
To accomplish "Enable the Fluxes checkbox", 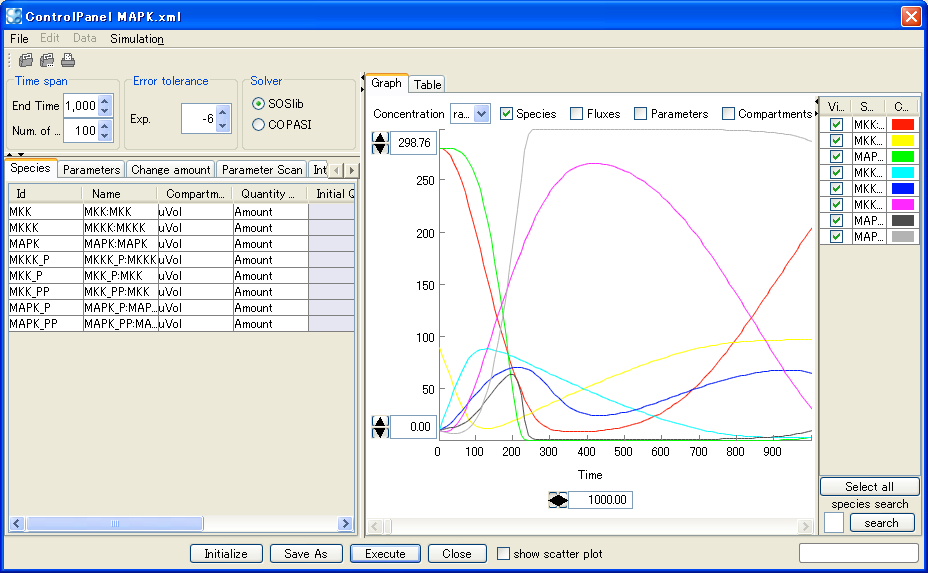I will pos(576,114).
